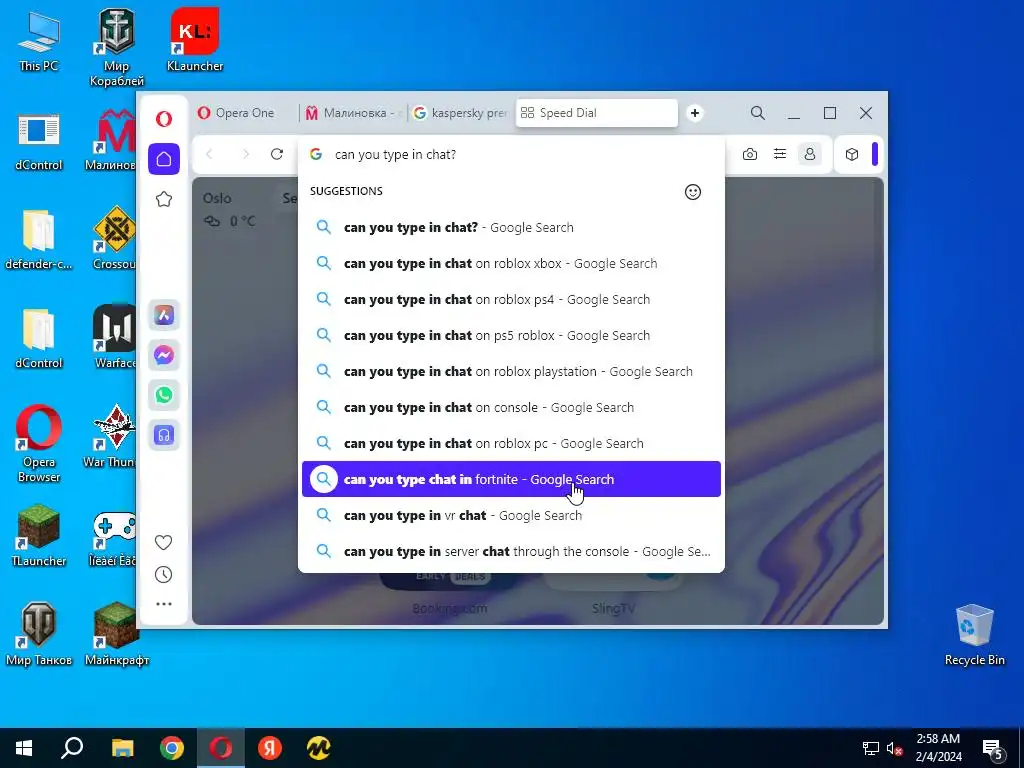Image resolution: width=1024 pixels, height=768 pixels.
Task: Open Yandex from the taskbar
Action: click(x=270, y=748)
